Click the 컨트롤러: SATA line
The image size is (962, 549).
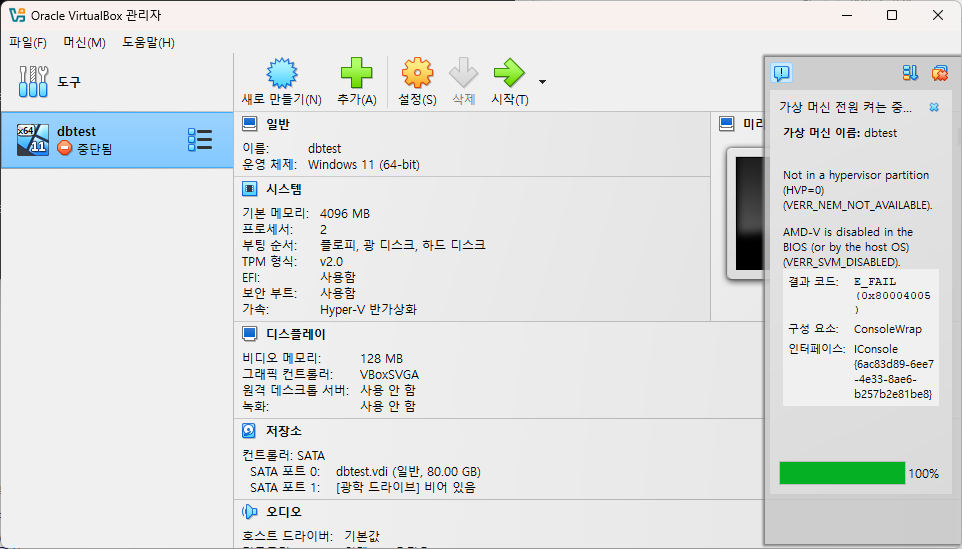click(x=283, y=455)
